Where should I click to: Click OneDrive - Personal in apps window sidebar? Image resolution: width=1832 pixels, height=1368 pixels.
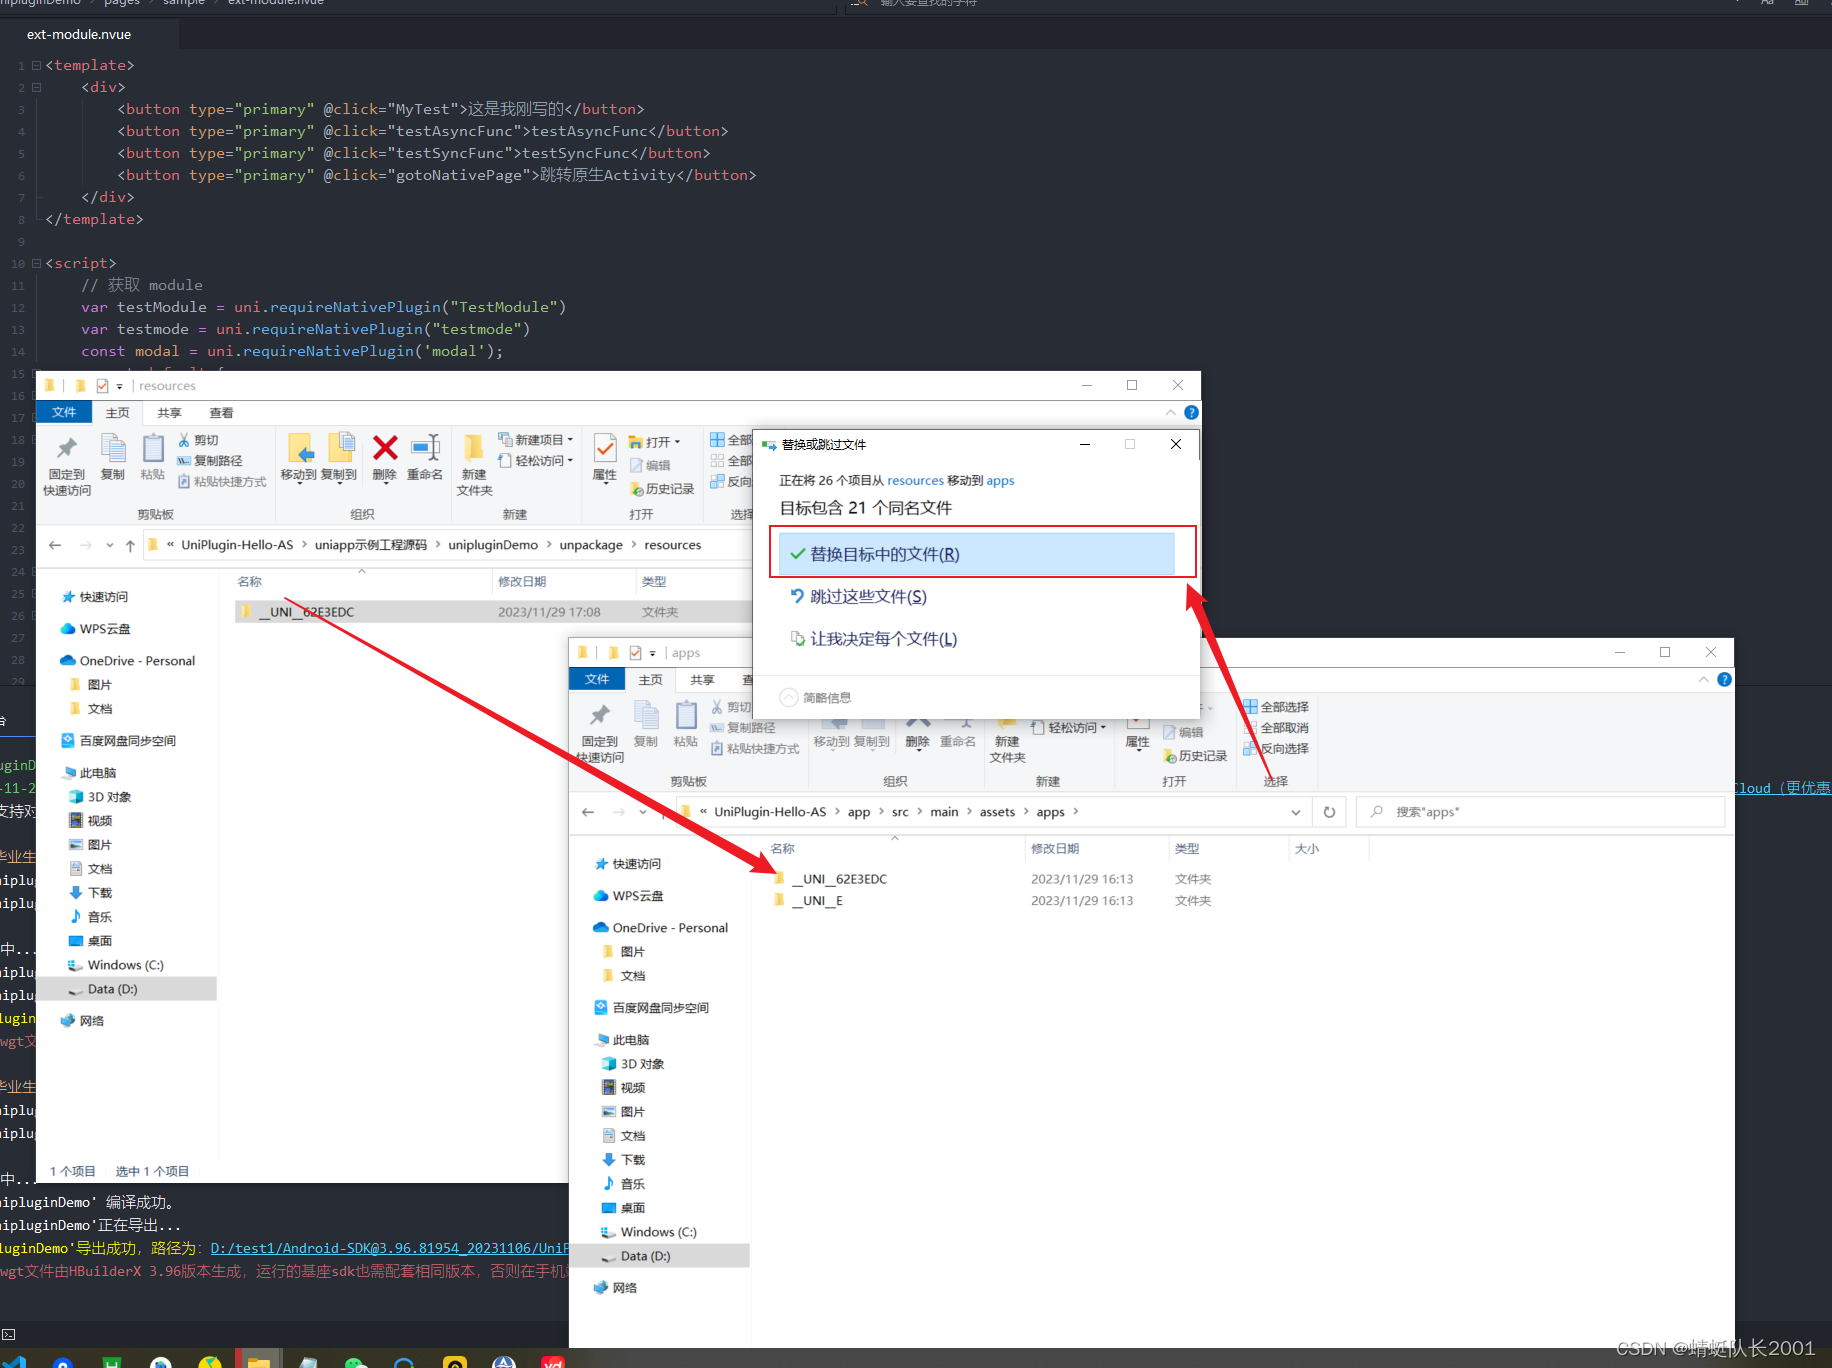click(670, 928)
